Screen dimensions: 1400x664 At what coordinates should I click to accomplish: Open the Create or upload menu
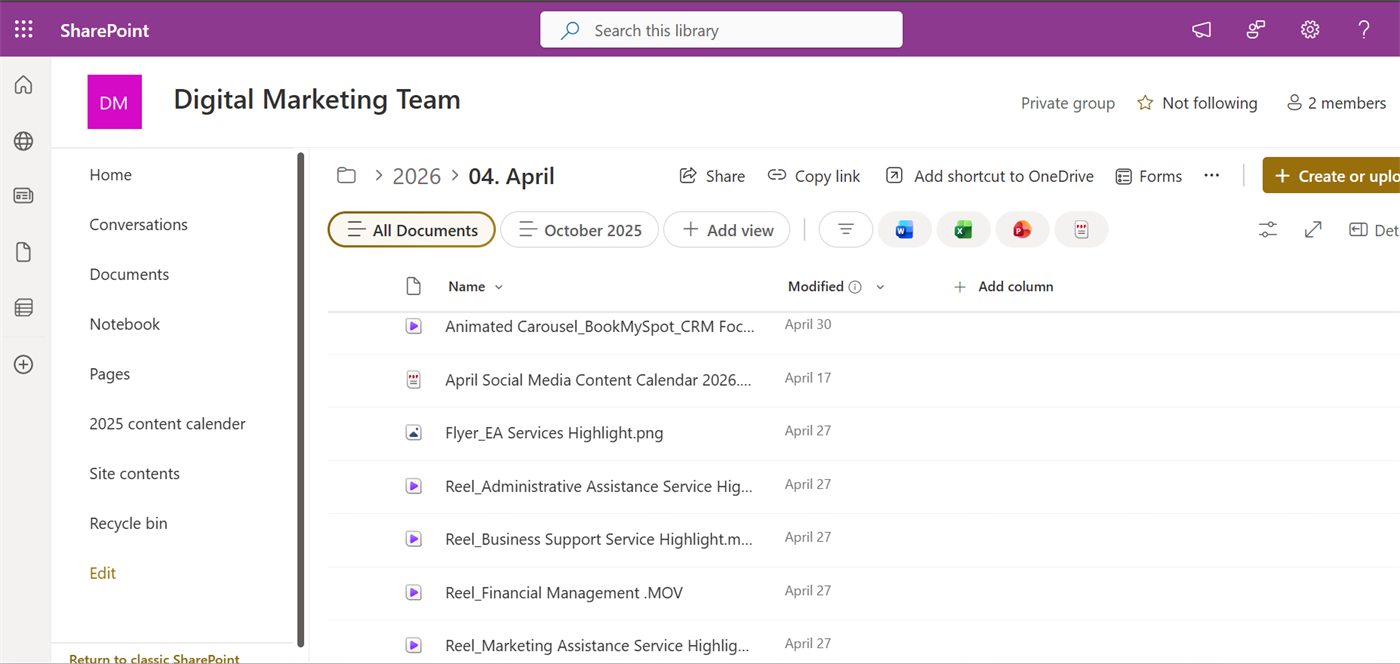tap(1331, 175)
